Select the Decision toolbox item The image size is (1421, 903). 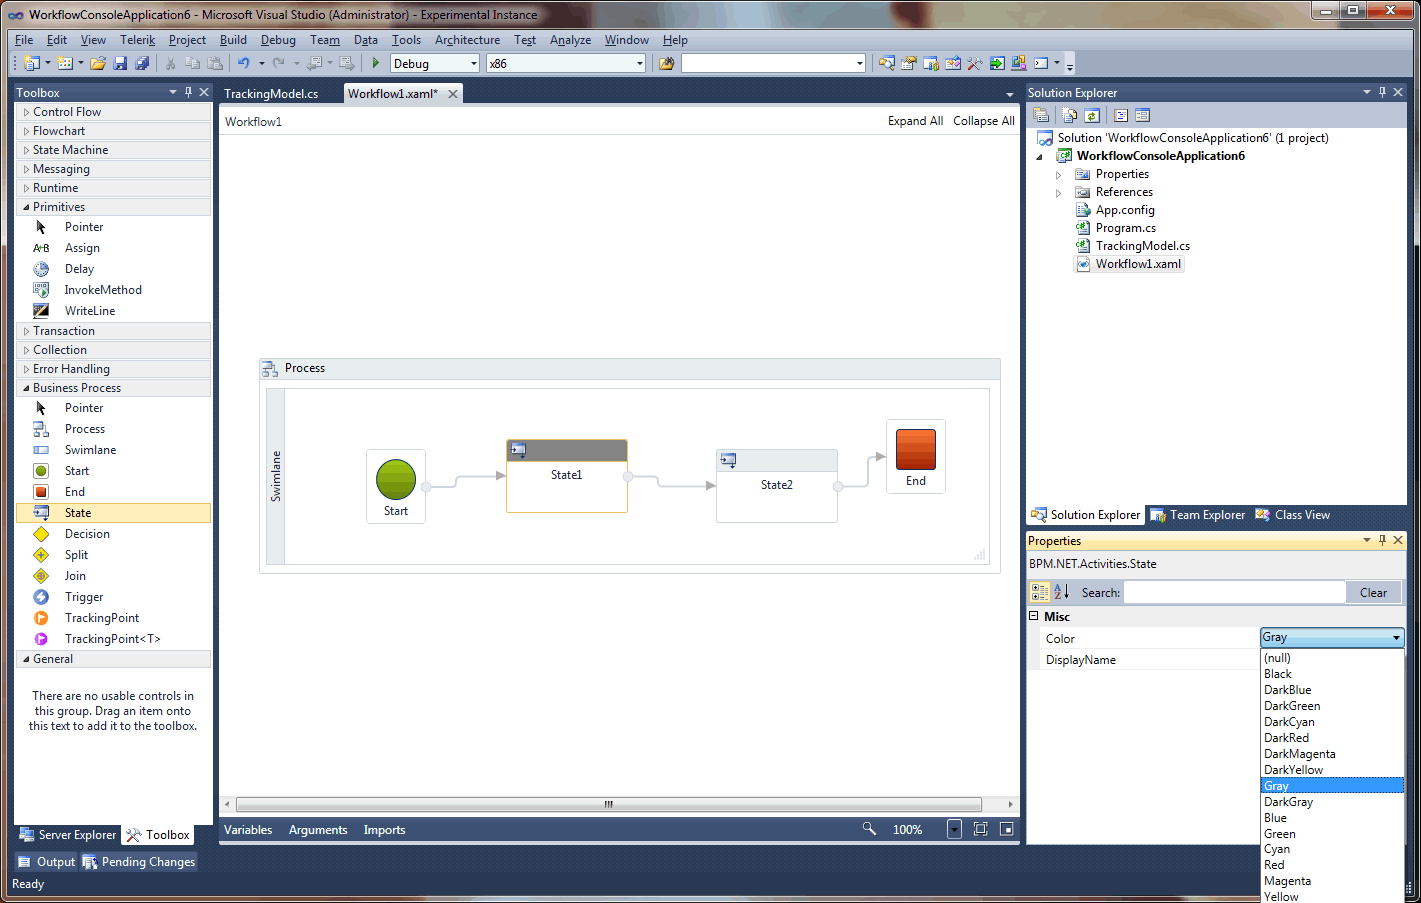pos(87,534)
